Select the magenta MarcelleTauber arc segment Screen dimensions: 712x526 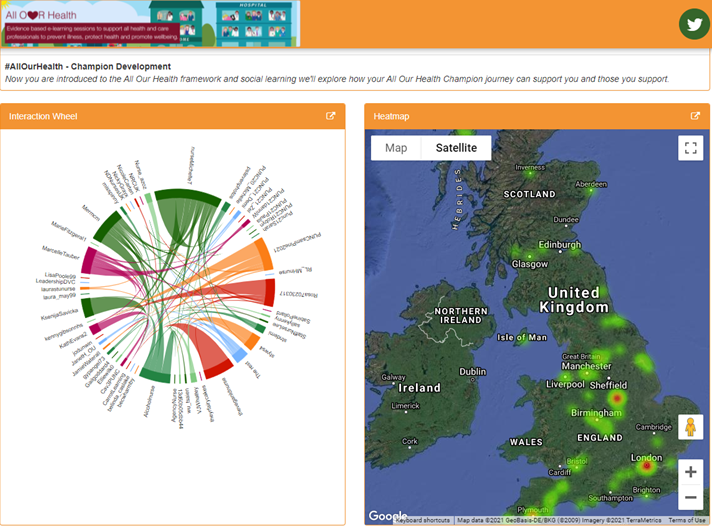88,261
